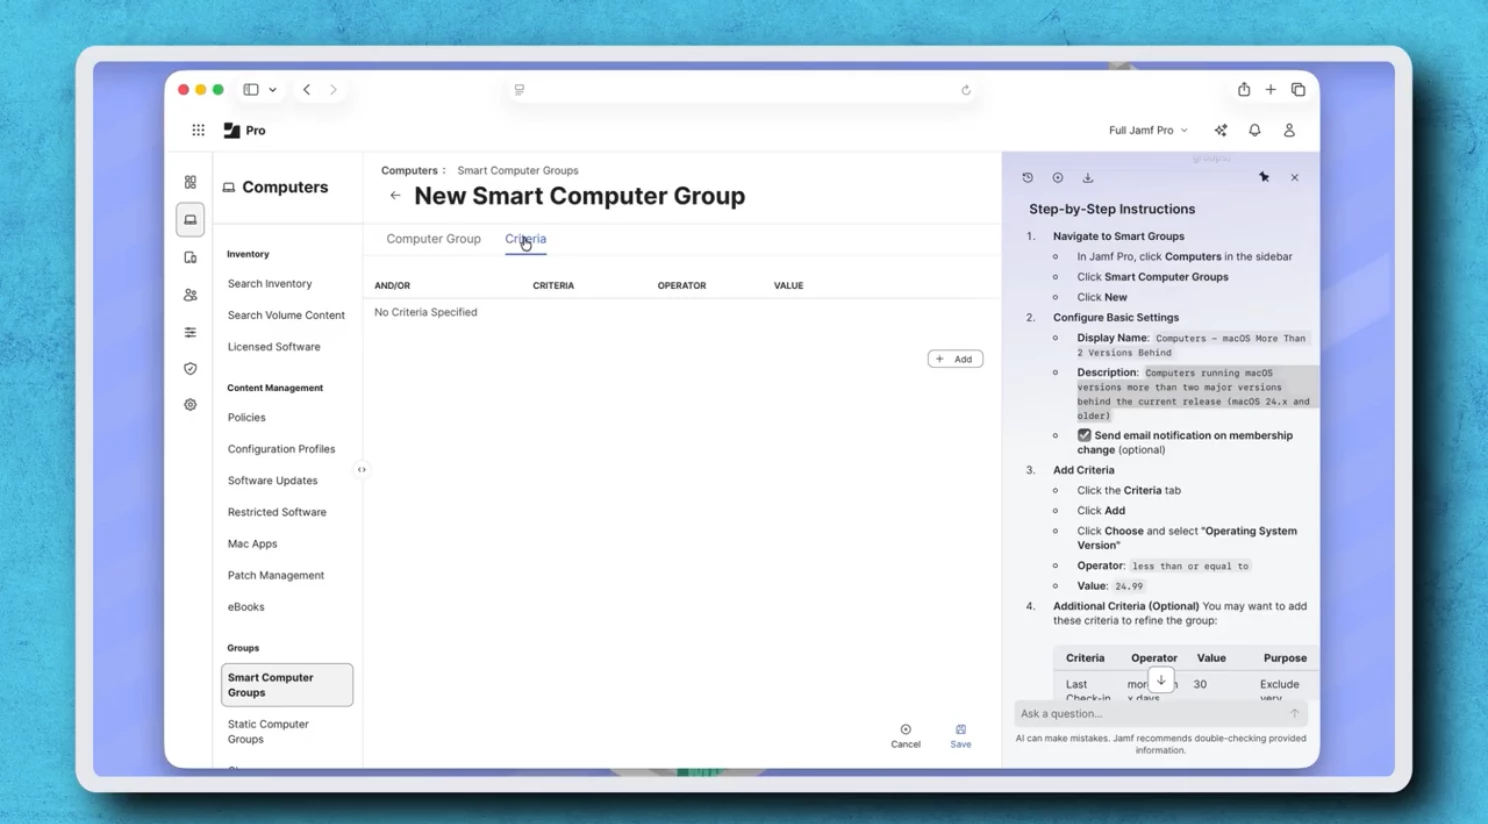This screenshot has height=824, width=1488.
Task: Open the shield icon in left rail
Action: point(190,368)
